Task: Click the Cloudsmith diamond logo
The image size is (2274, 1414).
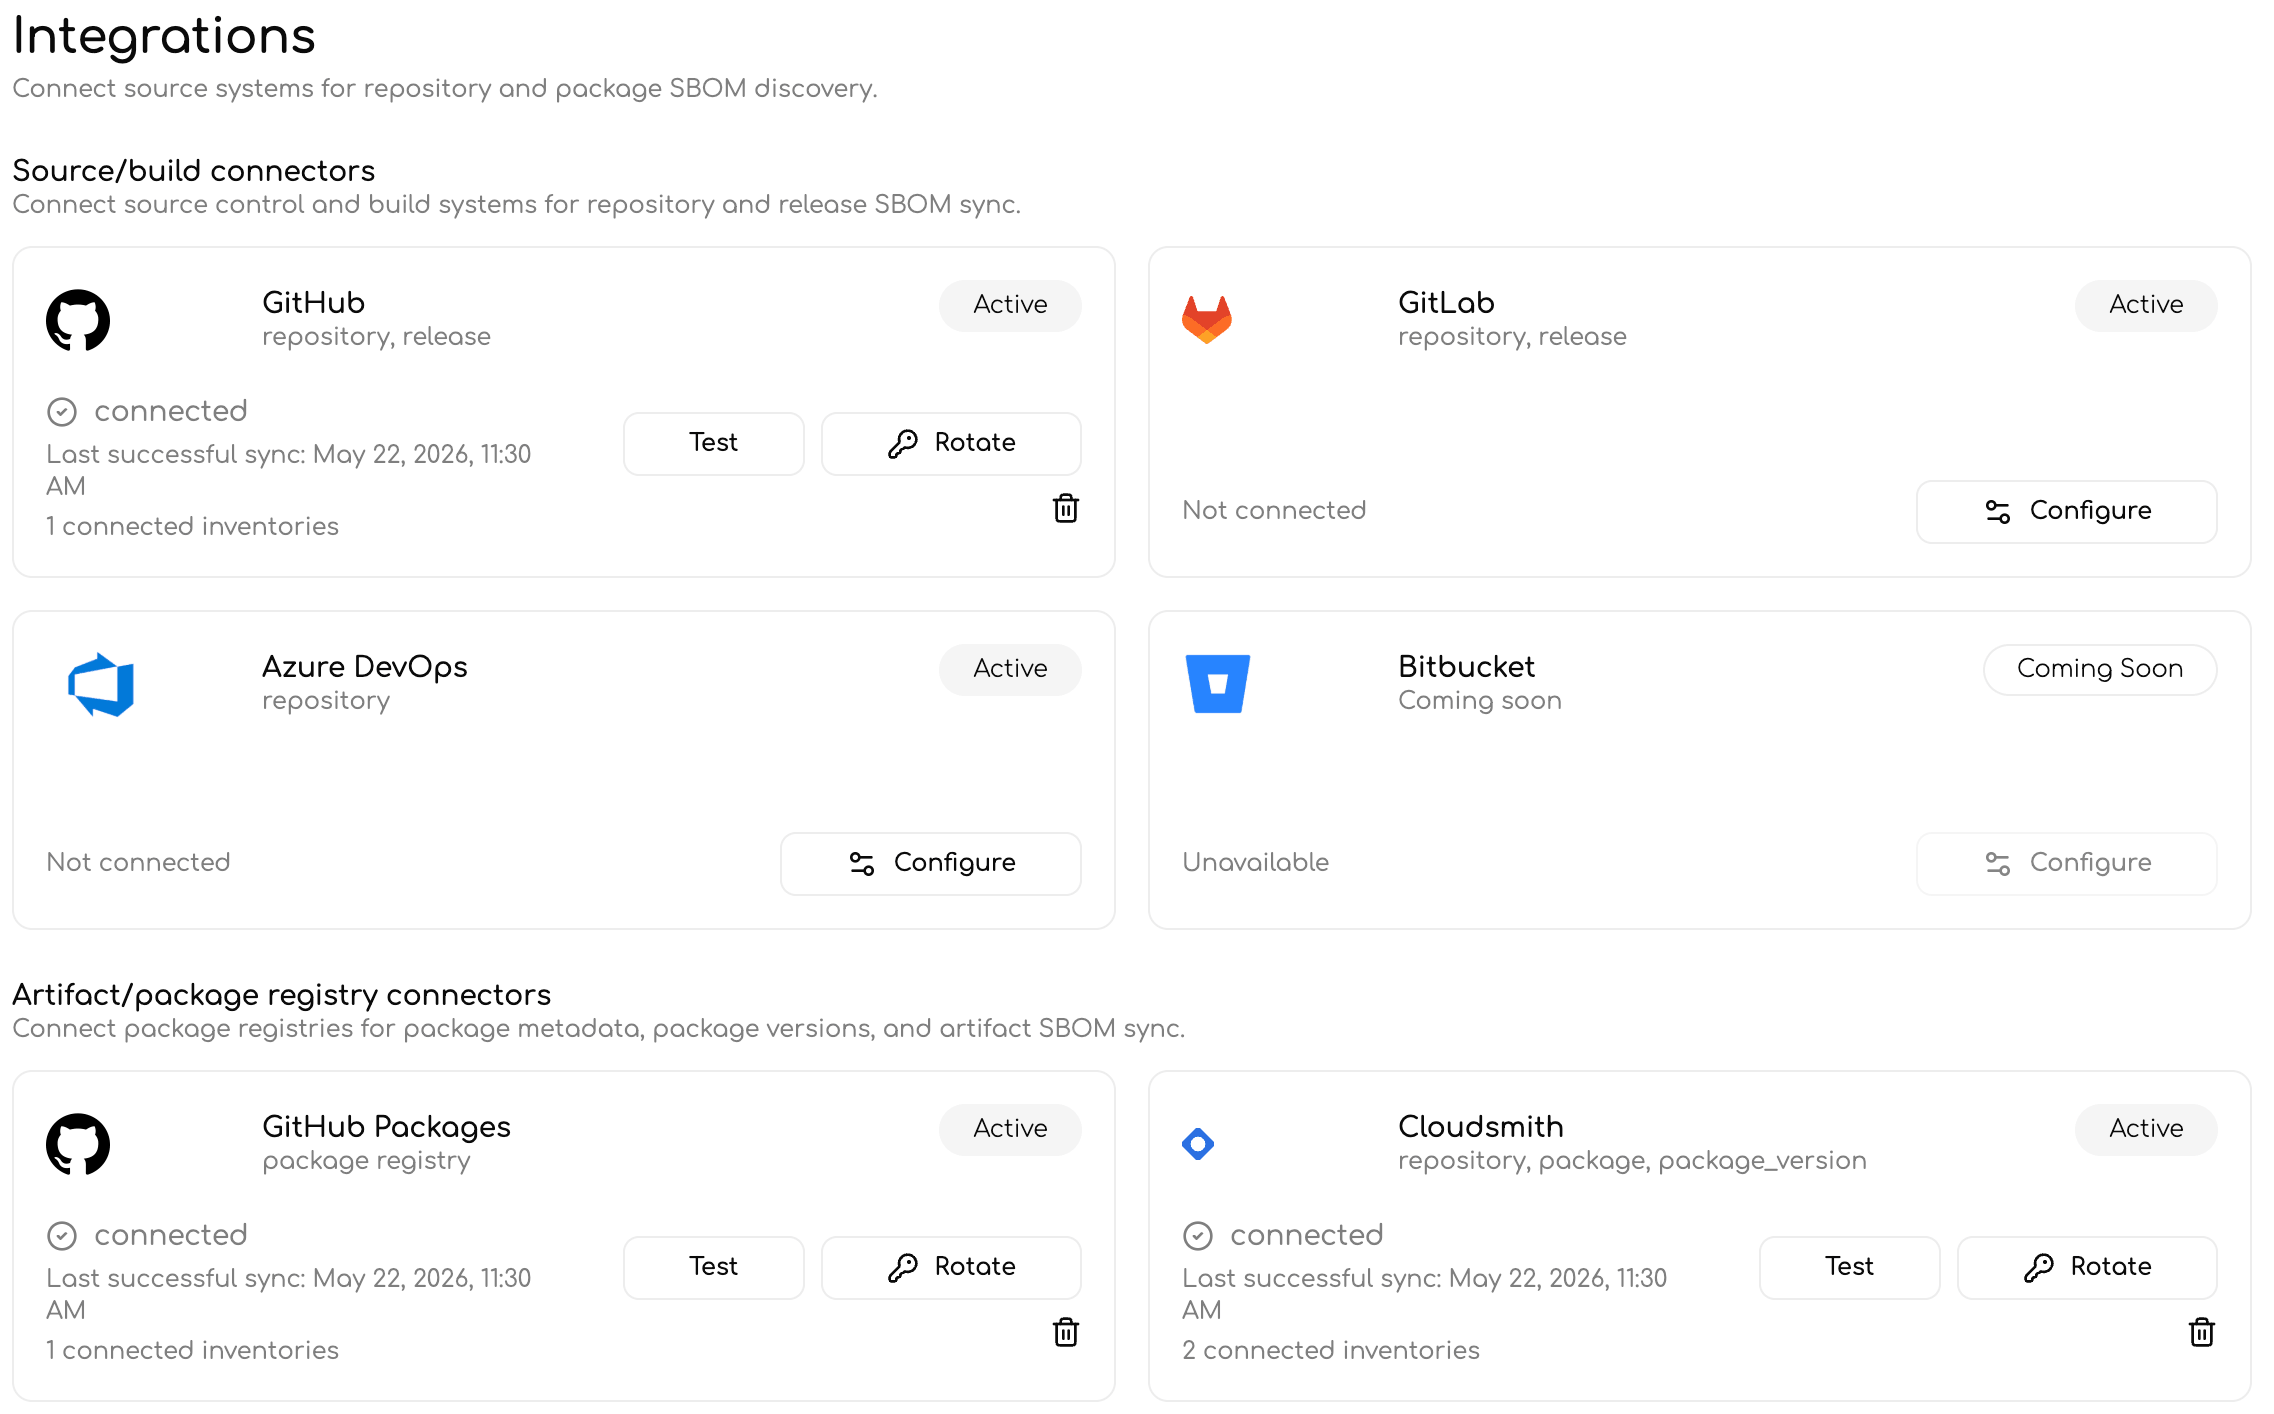Action: [1198, 1143]
